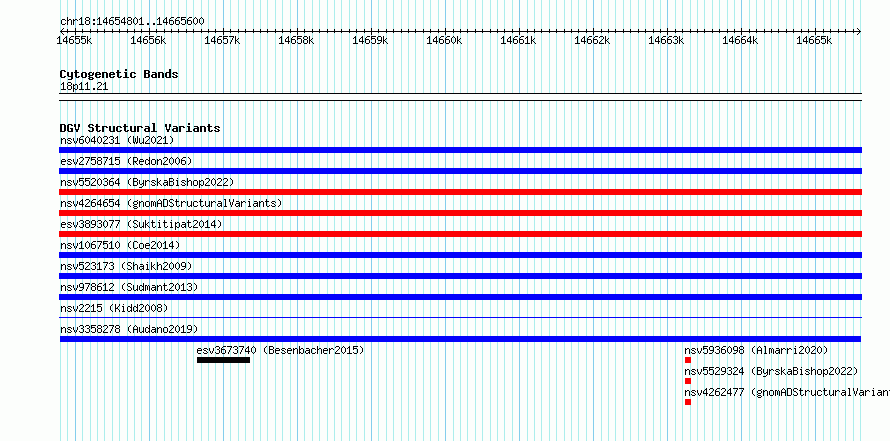Click the 14659k ruler mark
This screenshot has width=890, height=441.
click(370, 40)
